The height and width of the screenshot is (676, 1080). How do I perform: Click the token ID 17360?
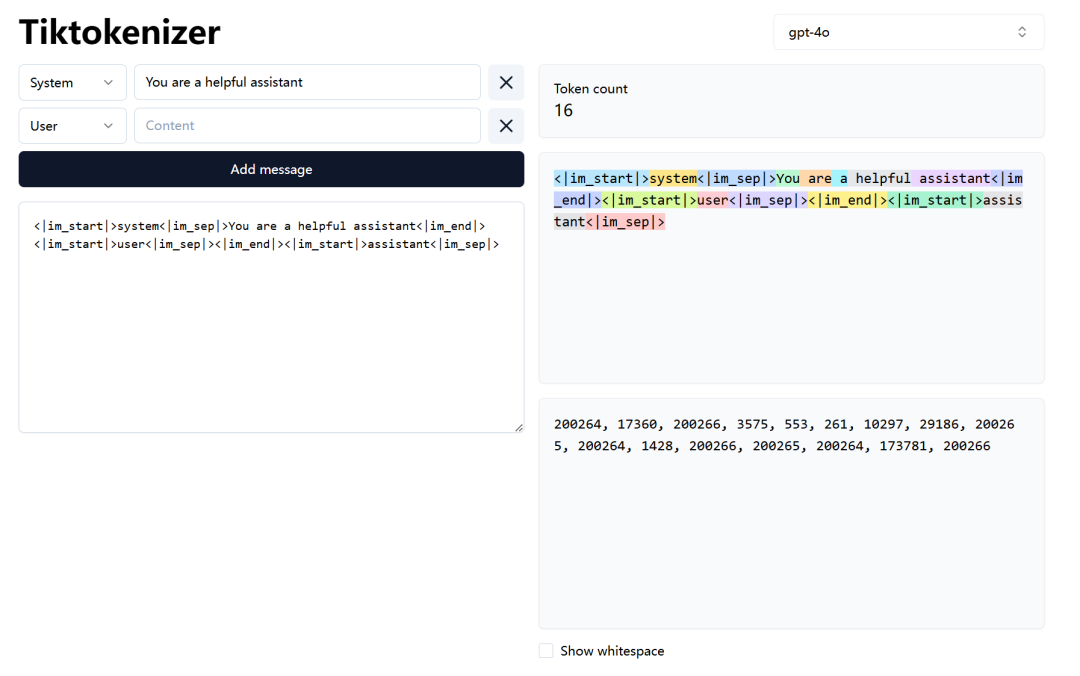[x=636, y=424]
